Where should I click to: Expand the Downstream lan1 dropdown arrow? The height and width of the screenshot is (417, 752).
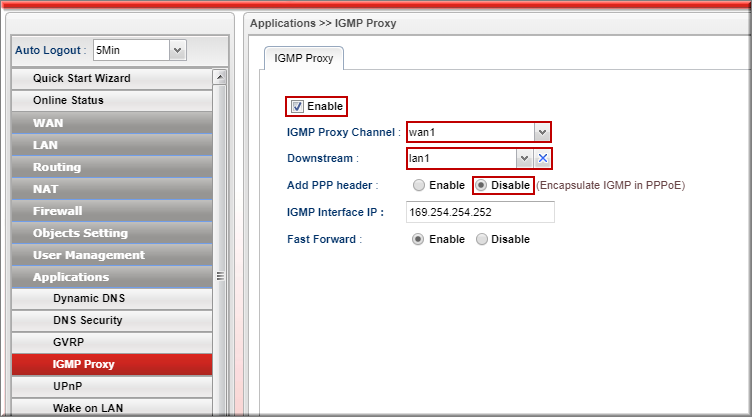(524, 158)
